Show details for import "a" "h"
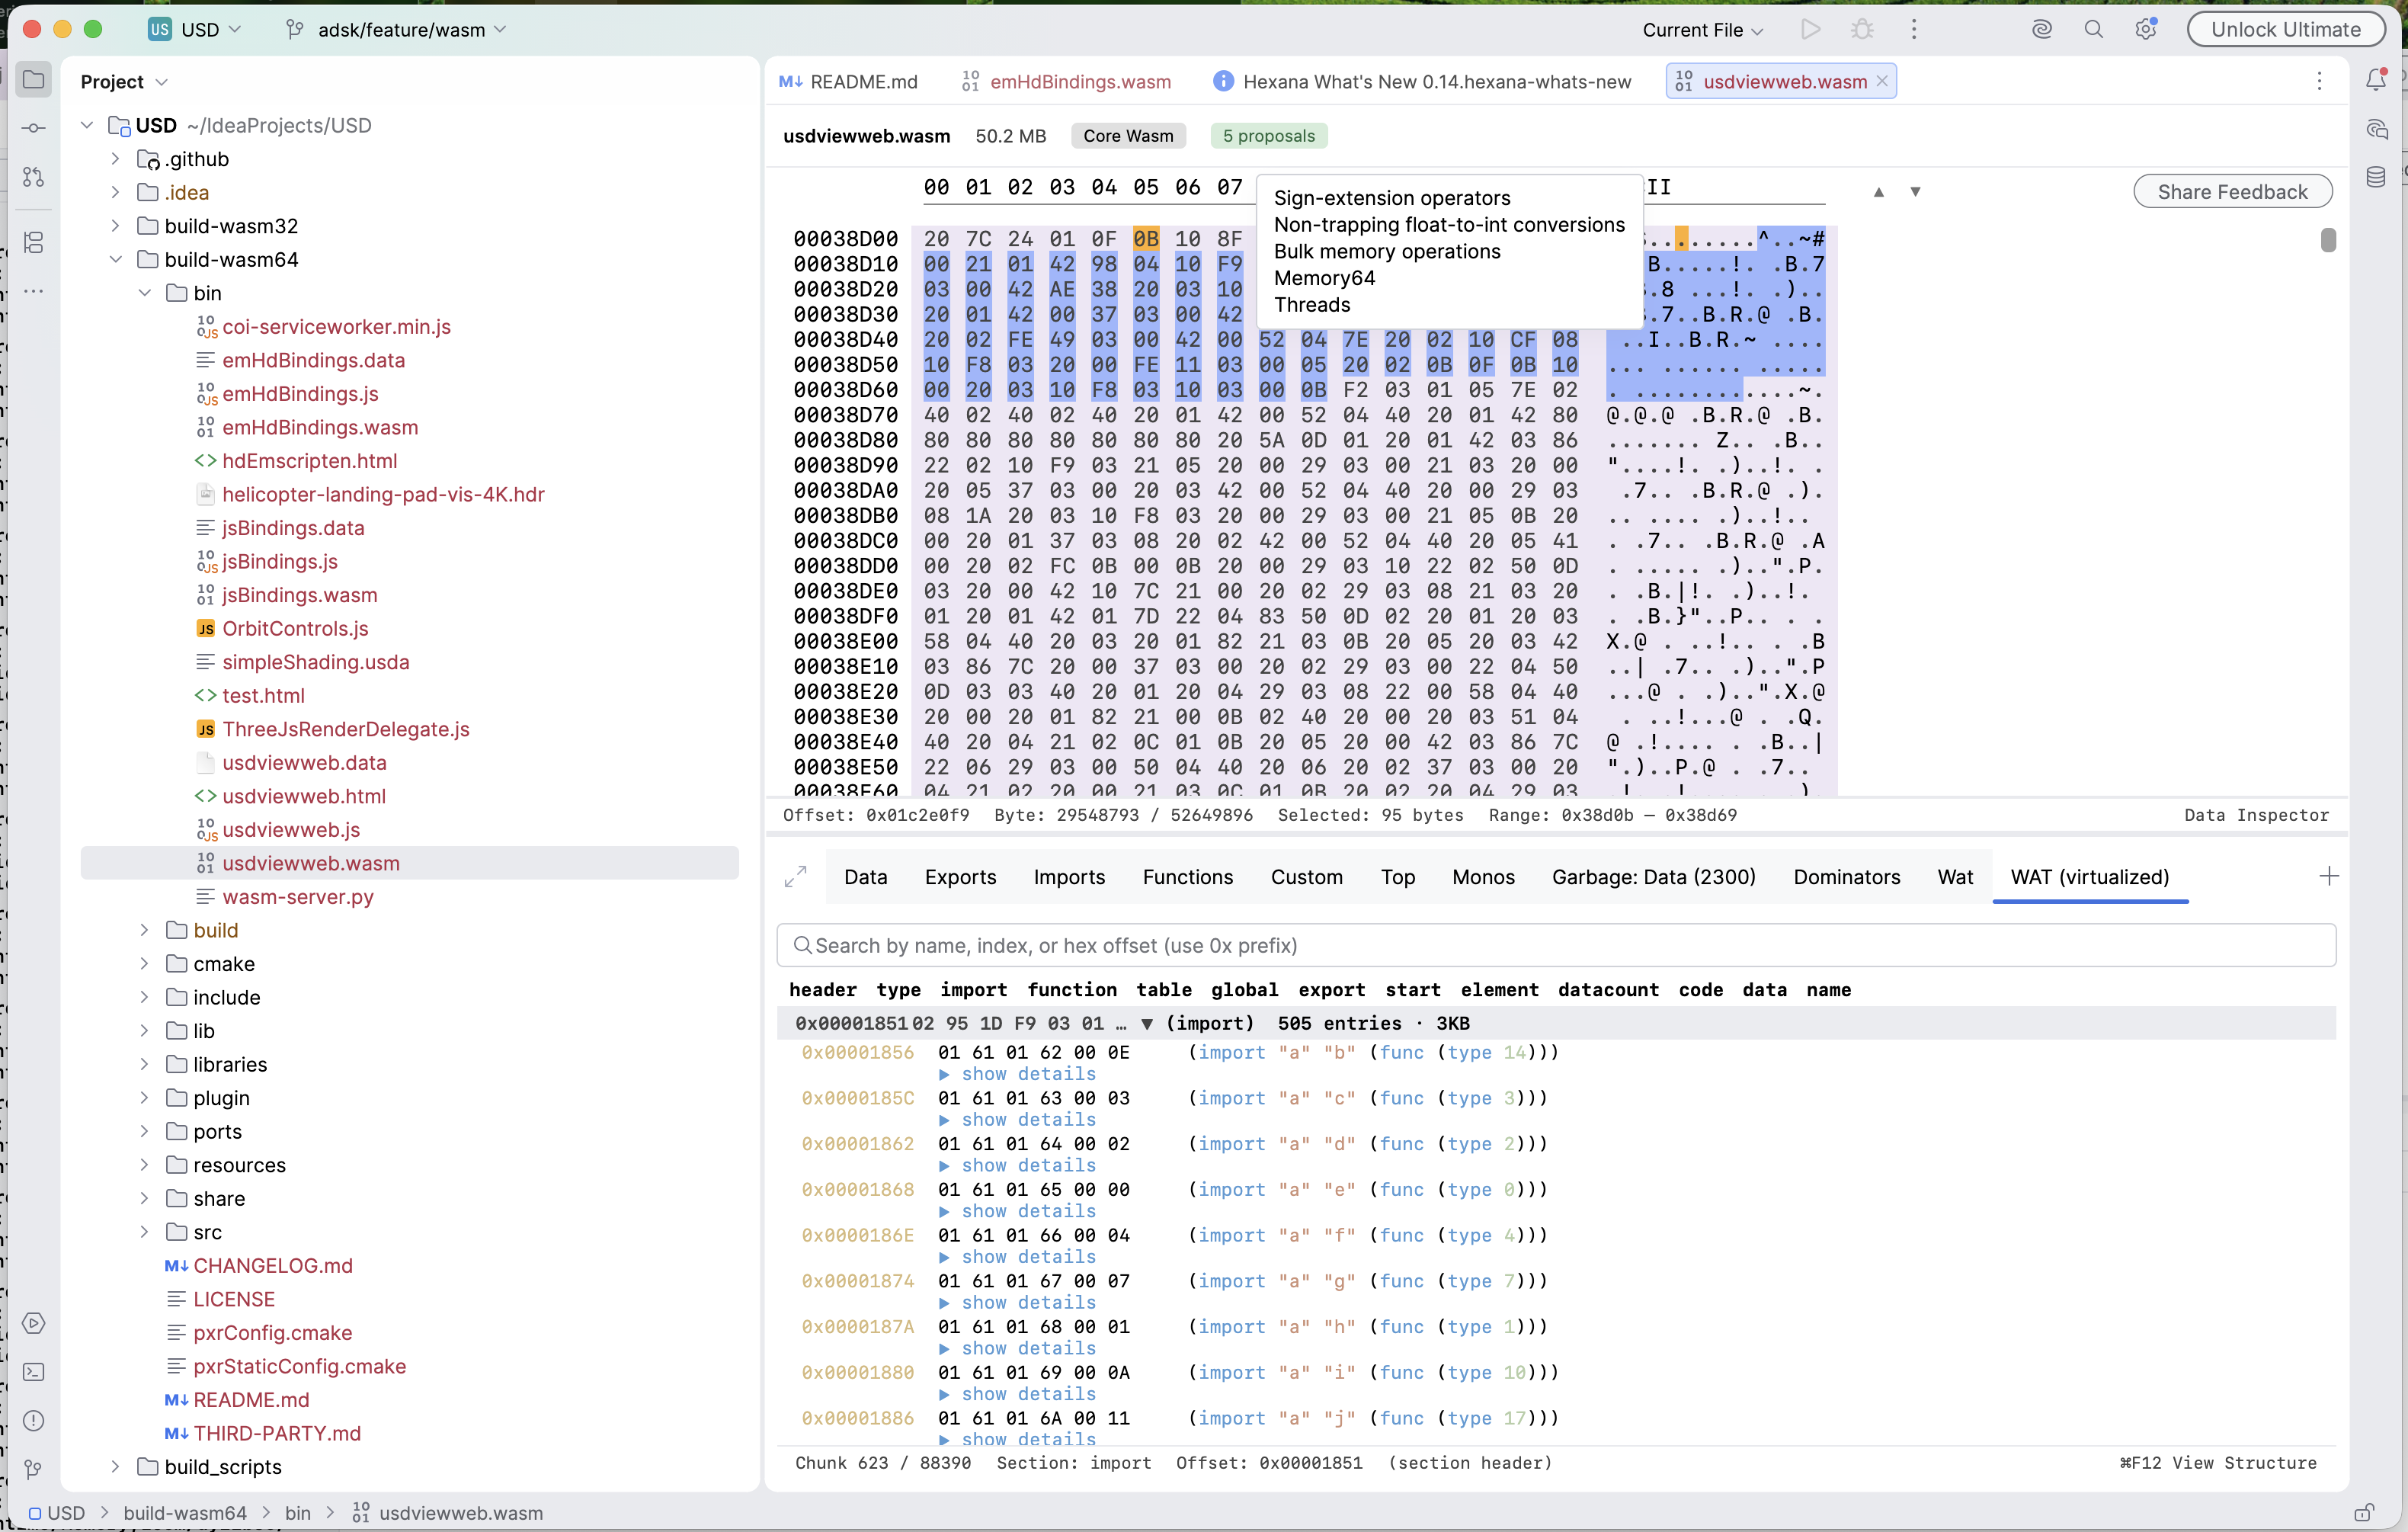 point(1018,1347)
